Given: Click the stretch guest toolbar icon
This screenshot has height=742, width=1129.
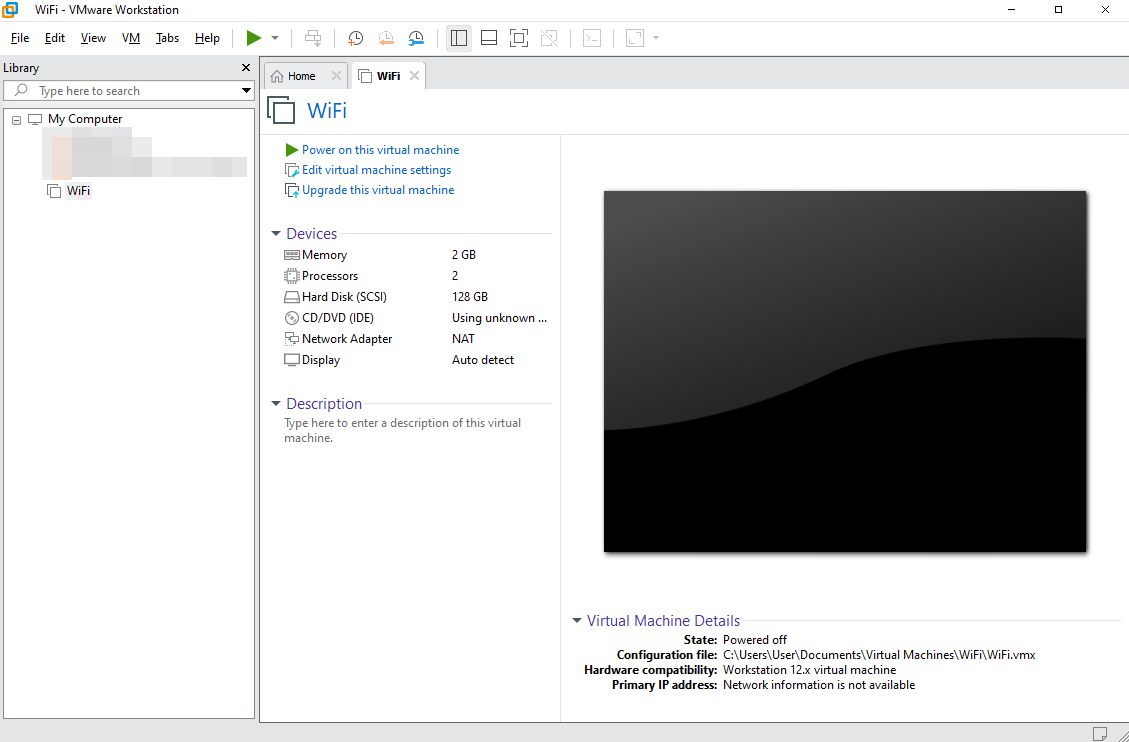Looking at the screenshot, I should [634, 38].
